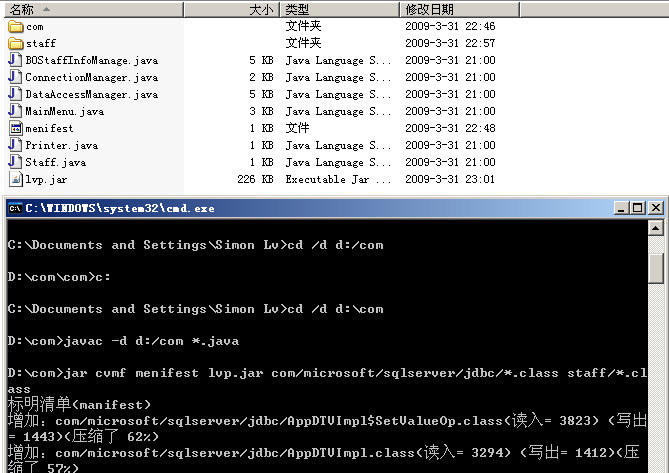Click the cmd vertical scrollbar thumb
The width and height of the screenshot is (669, 473).
point(655,268)
